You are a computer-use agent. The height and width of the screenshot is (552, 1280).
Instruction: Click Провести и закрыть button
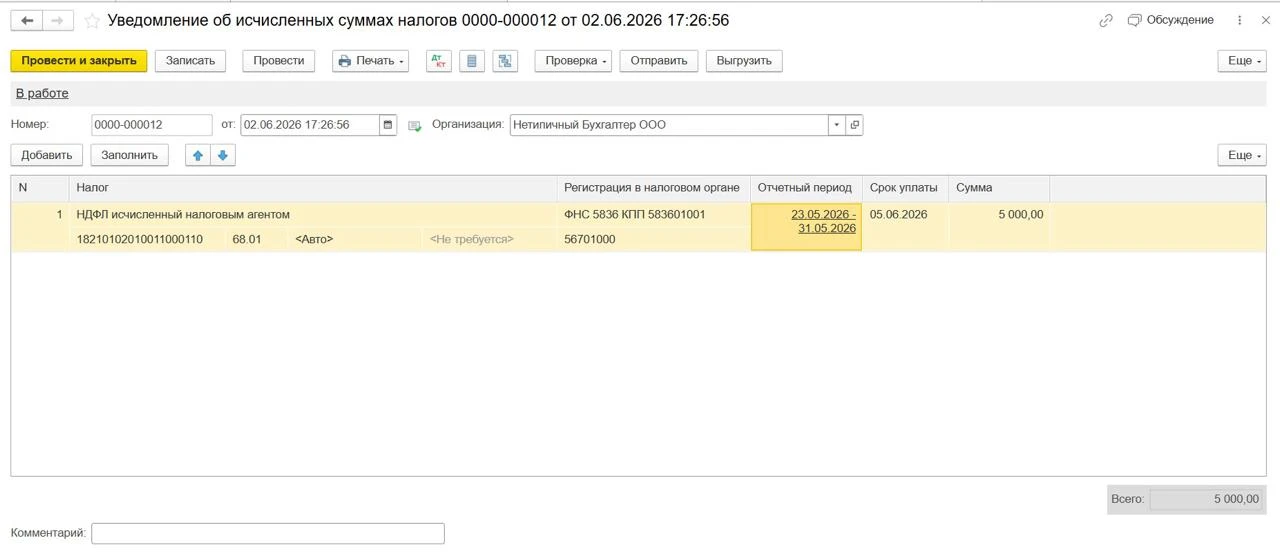click(79, 61)
